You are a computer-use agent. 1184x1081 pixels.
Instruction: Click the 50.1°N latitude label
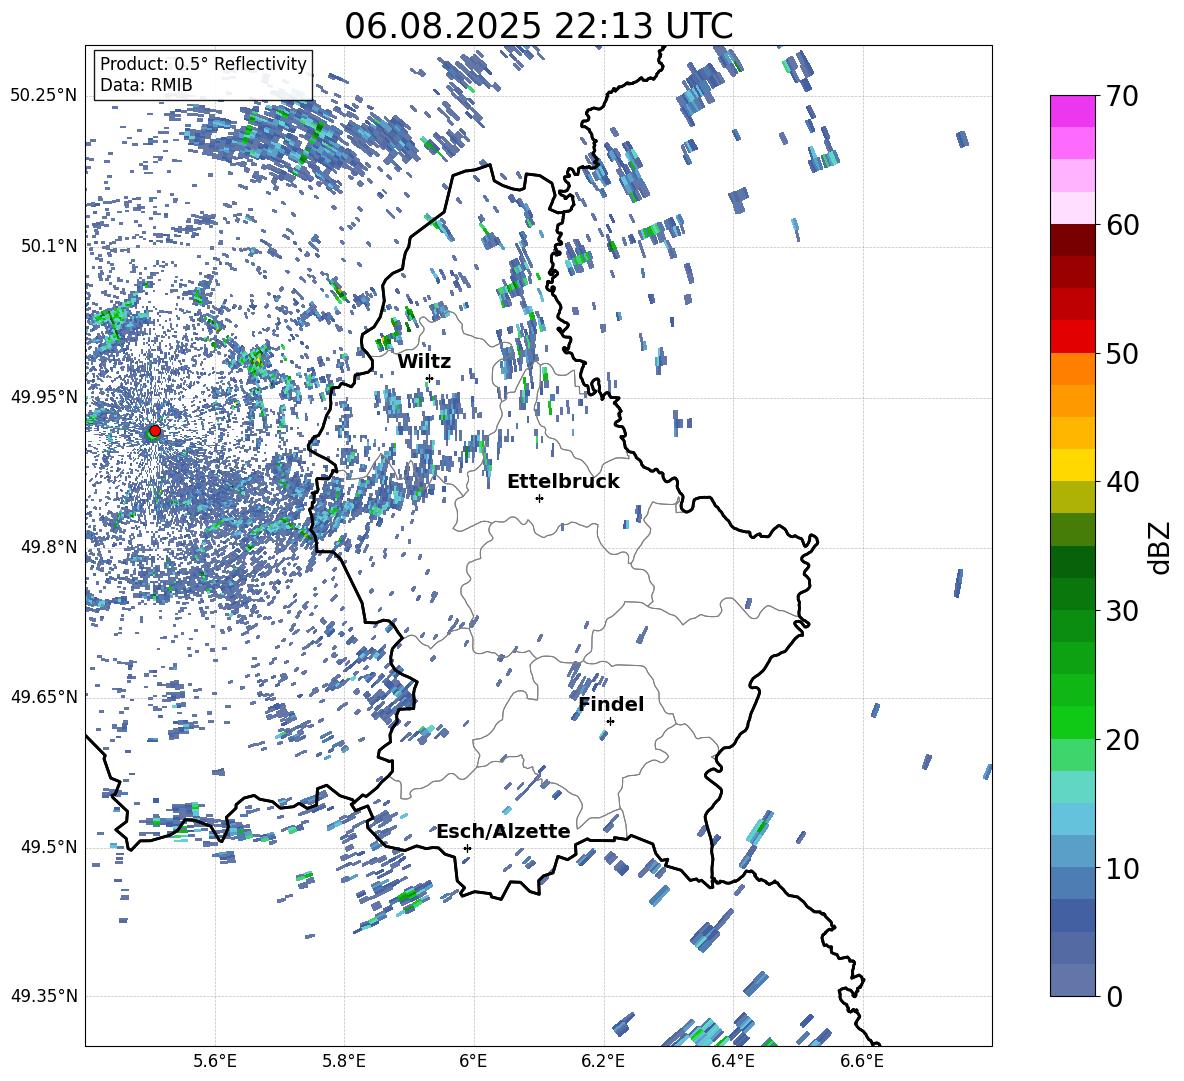point(48,246)
